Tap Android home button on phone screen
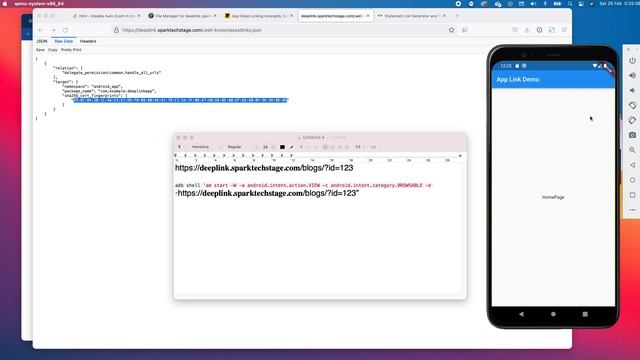The image size is (640, 360). pos(553,314)
